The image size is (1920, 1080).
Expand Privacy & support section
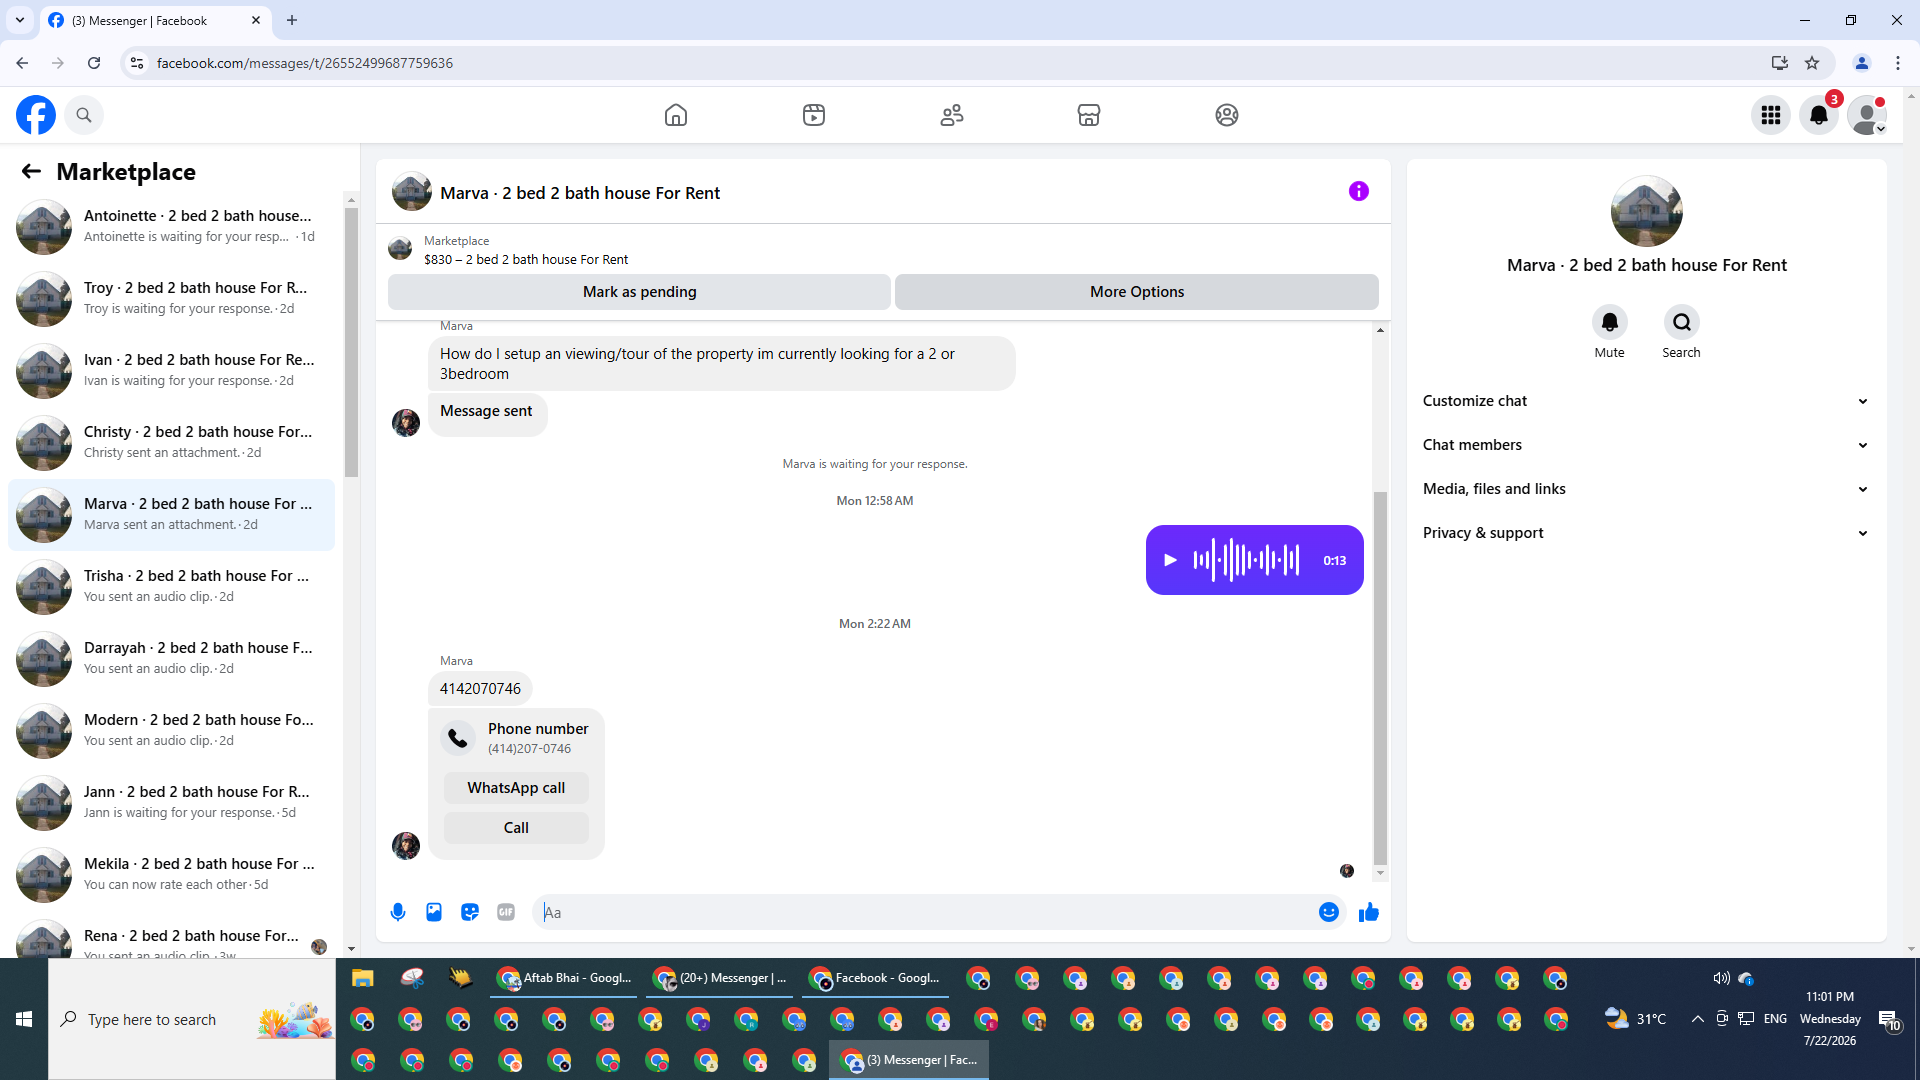(1646, 533)
